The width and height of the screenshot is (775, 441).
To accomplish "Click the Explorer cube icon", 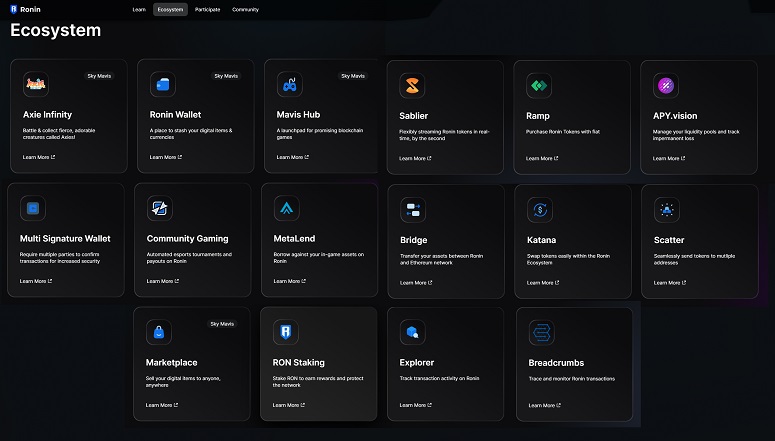I will (412, 332).
